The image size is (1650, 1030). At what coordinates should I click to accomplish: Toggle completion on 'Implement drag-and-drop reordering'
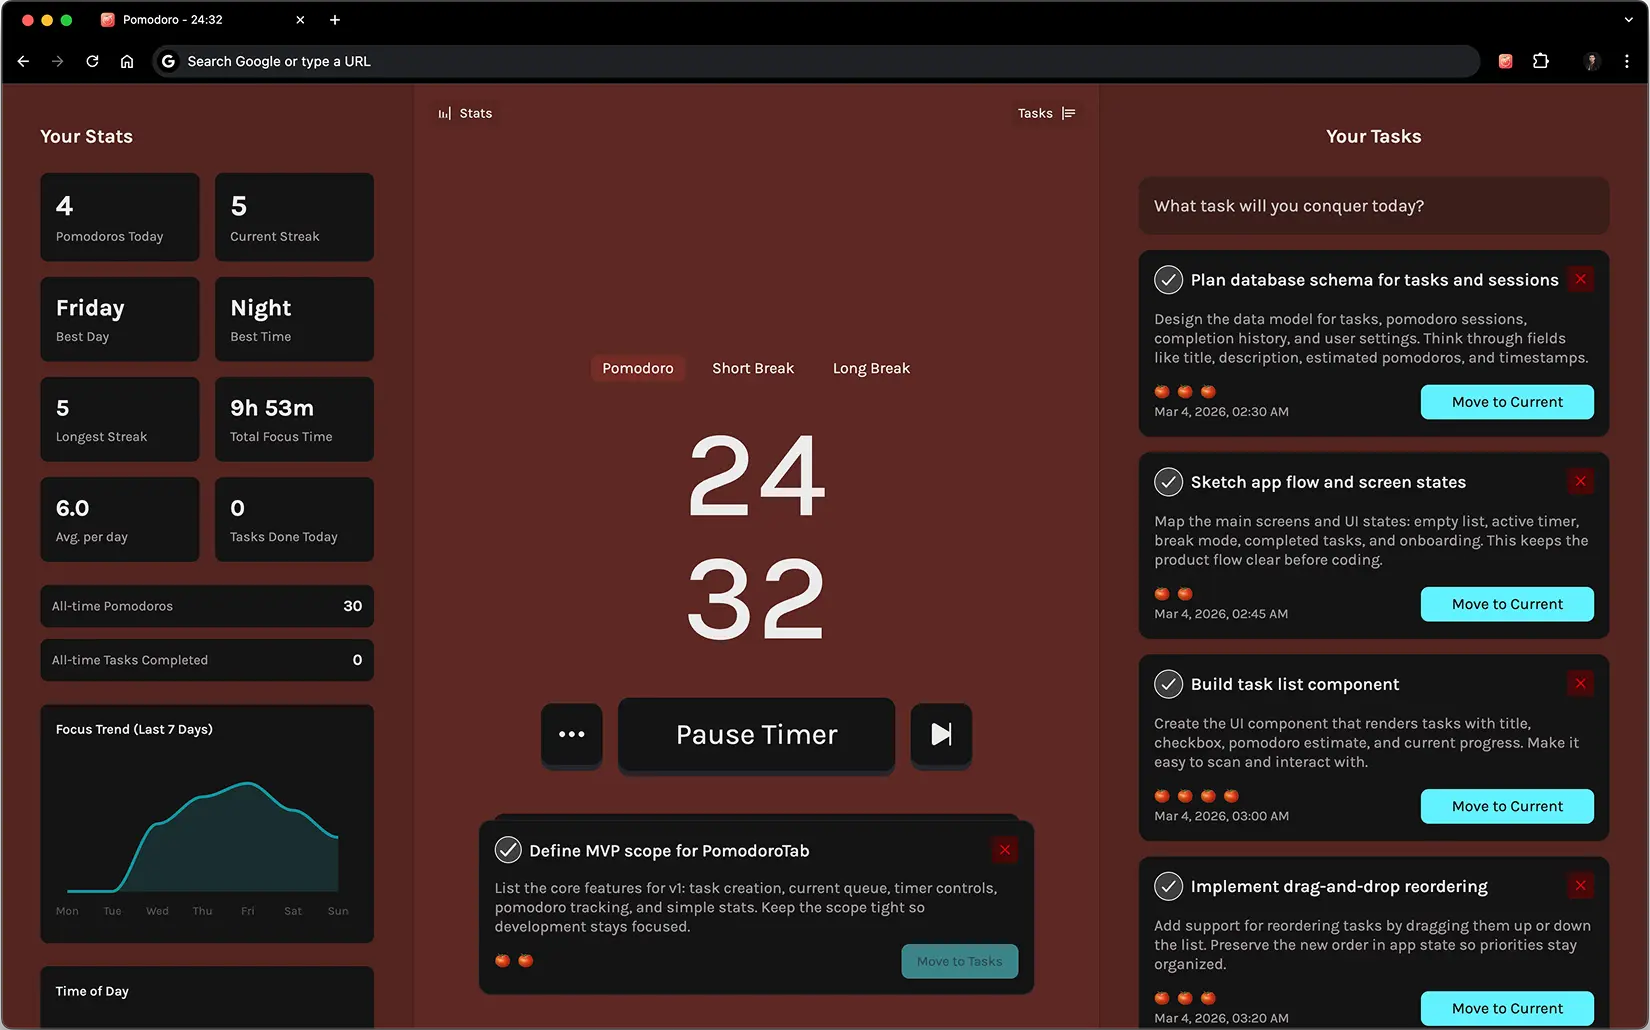coord(1167,886)
